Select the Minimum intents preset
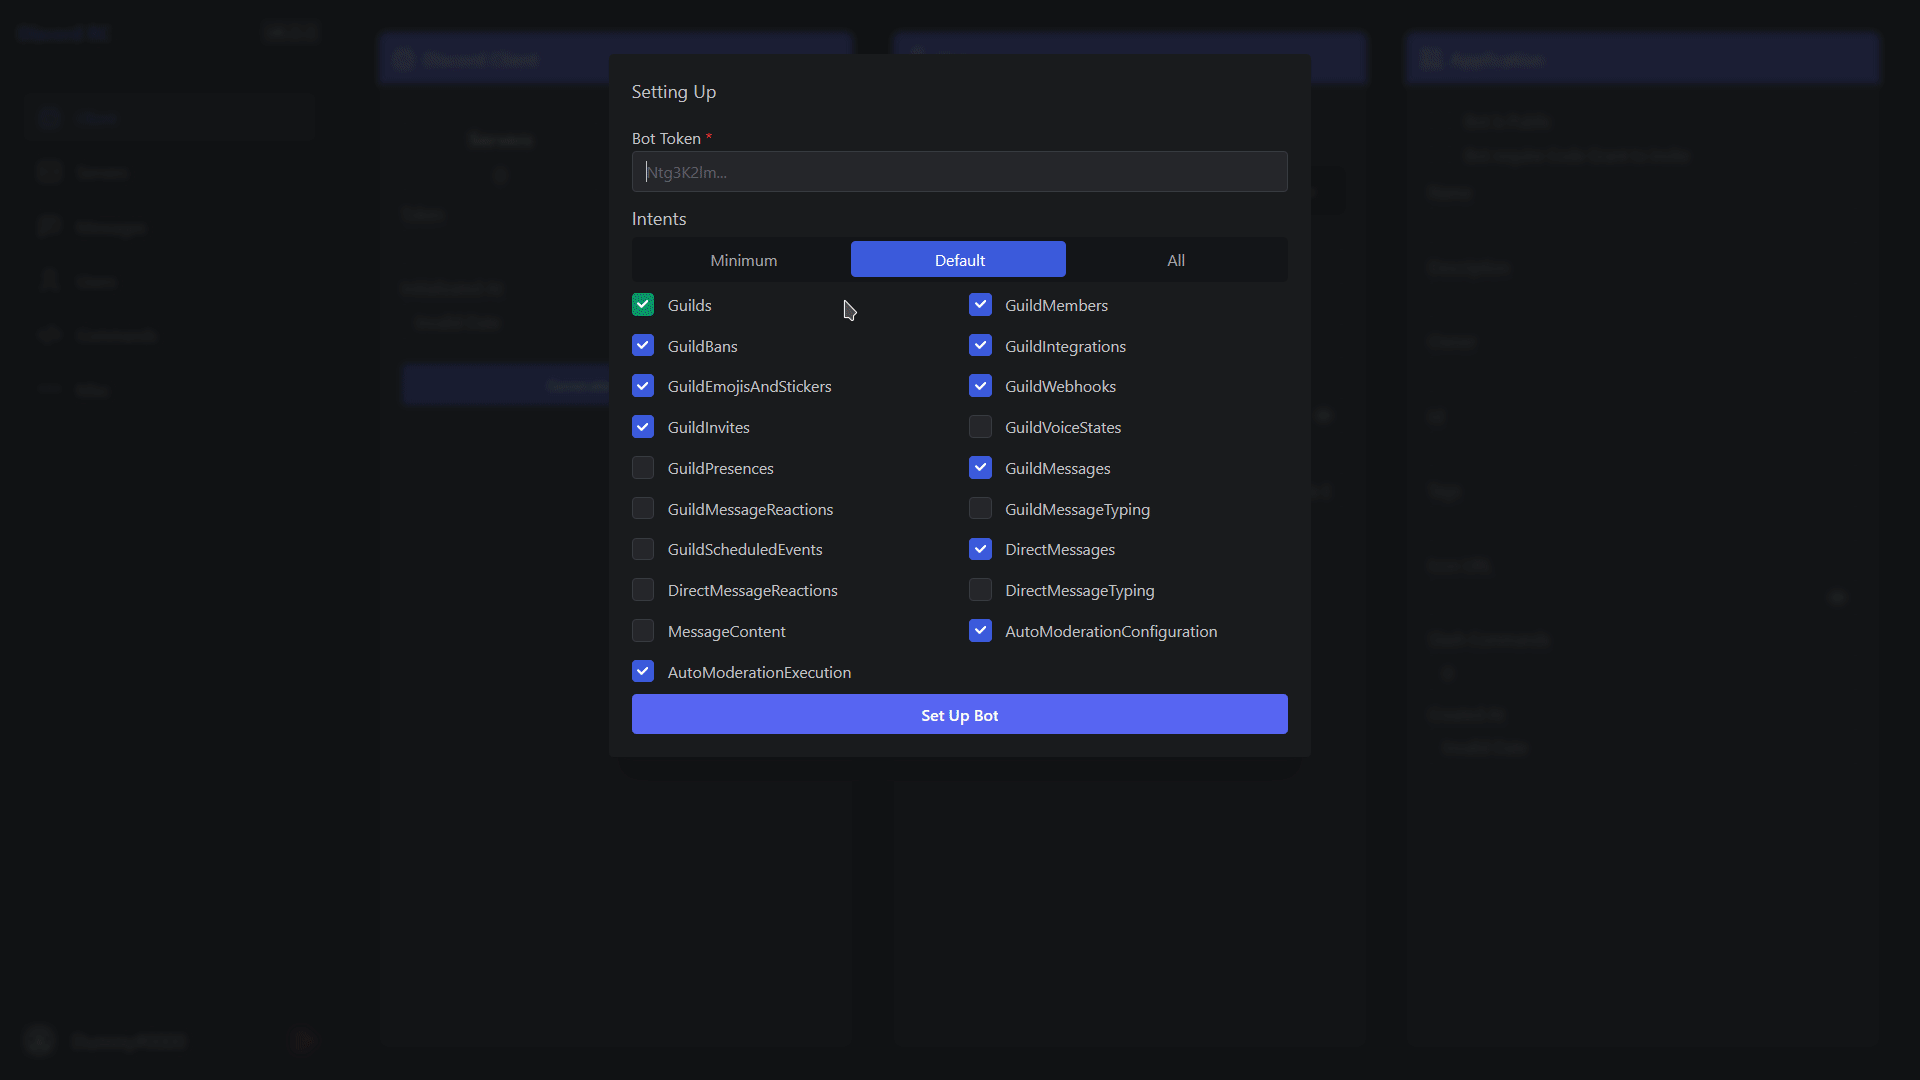The height and width of the screenshot is (1080, 1920). point(743,260)
